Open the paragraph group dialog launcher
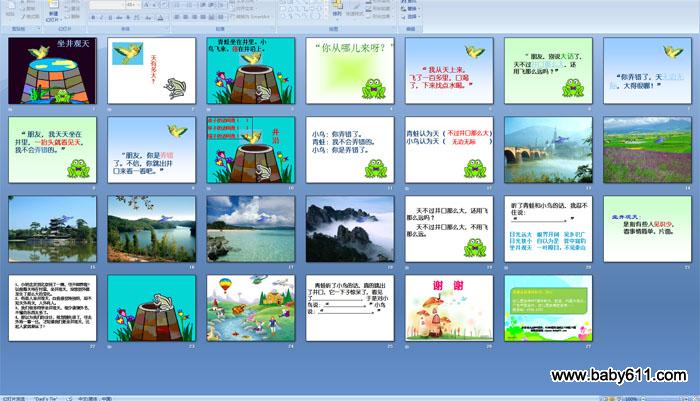 point(273,29)
